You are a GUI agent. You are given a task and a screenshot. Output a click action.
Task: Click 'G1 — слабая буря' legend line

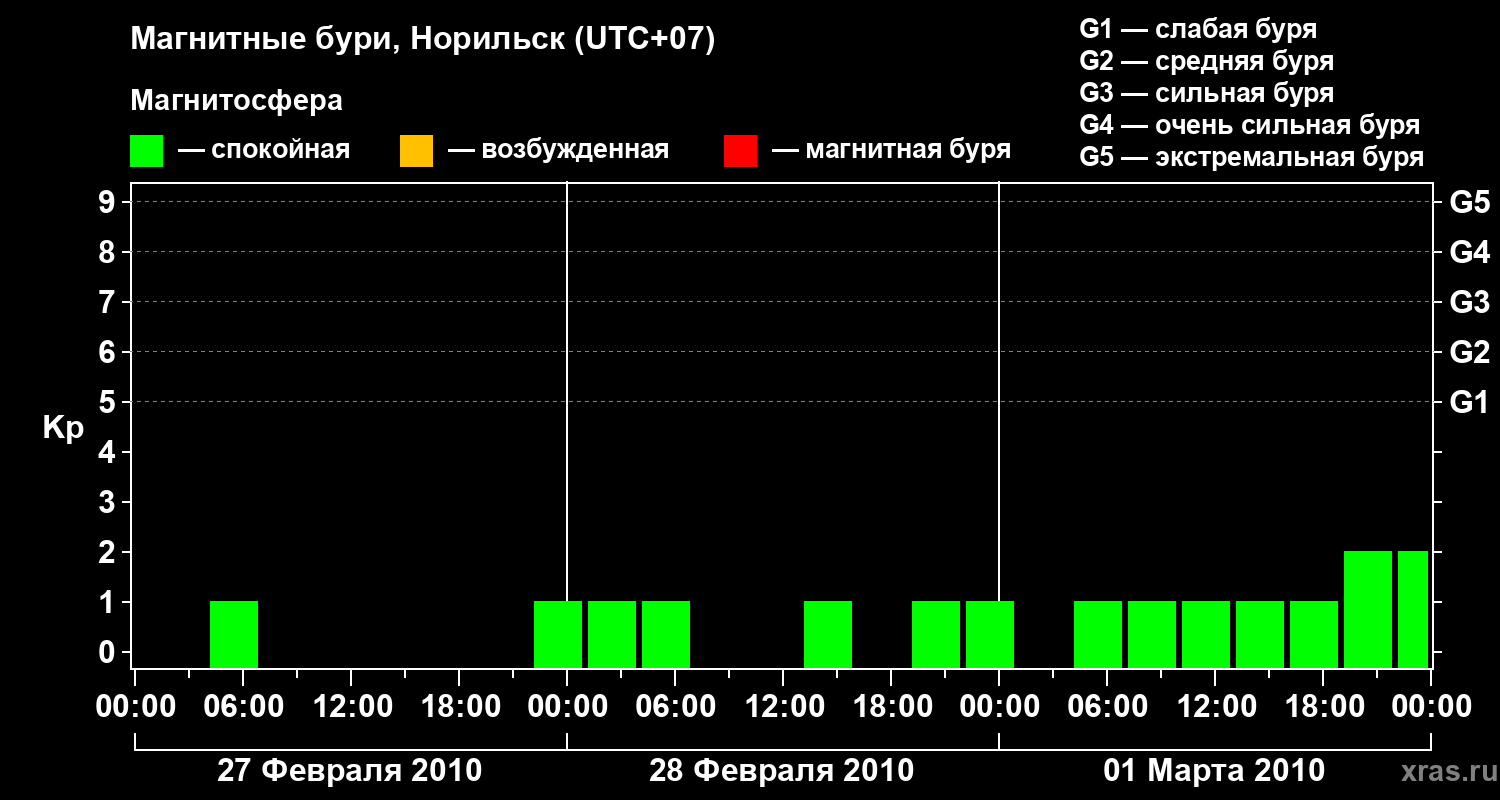coord(1198,29)
